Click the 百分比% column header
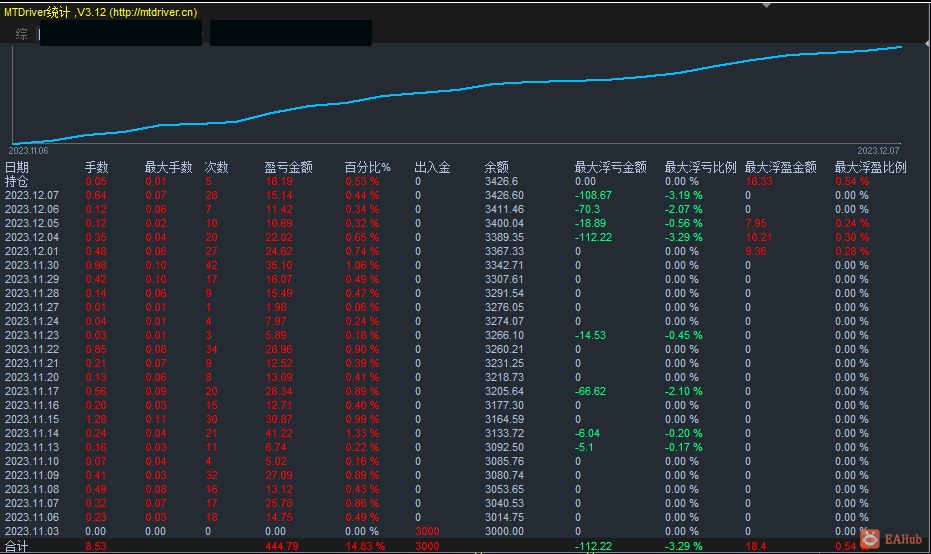This screenshot has width=931, height=554. click(x=368, y=167)
